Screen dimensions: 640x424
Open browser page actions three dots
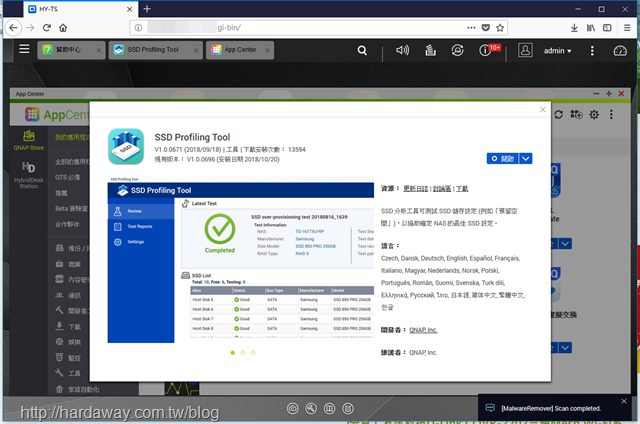(471, 28)
